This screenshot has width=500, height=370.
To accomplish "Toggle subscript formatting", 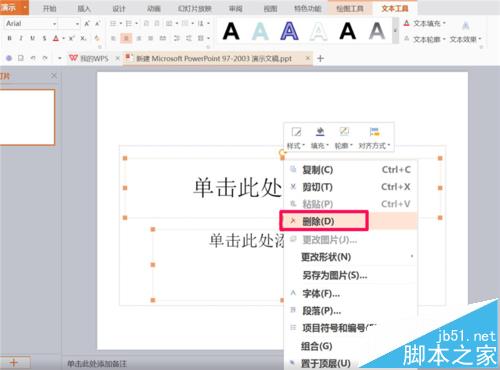I will click(x=83, y=38).
